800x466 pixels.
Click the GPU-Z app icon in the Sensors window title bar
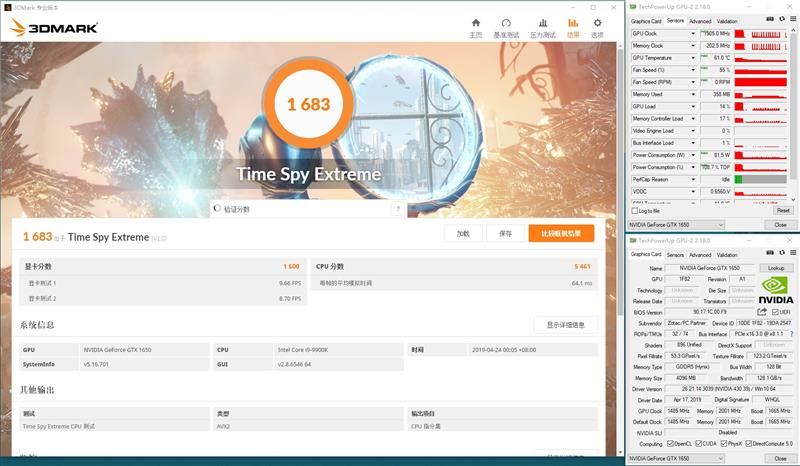click(633, 7)
